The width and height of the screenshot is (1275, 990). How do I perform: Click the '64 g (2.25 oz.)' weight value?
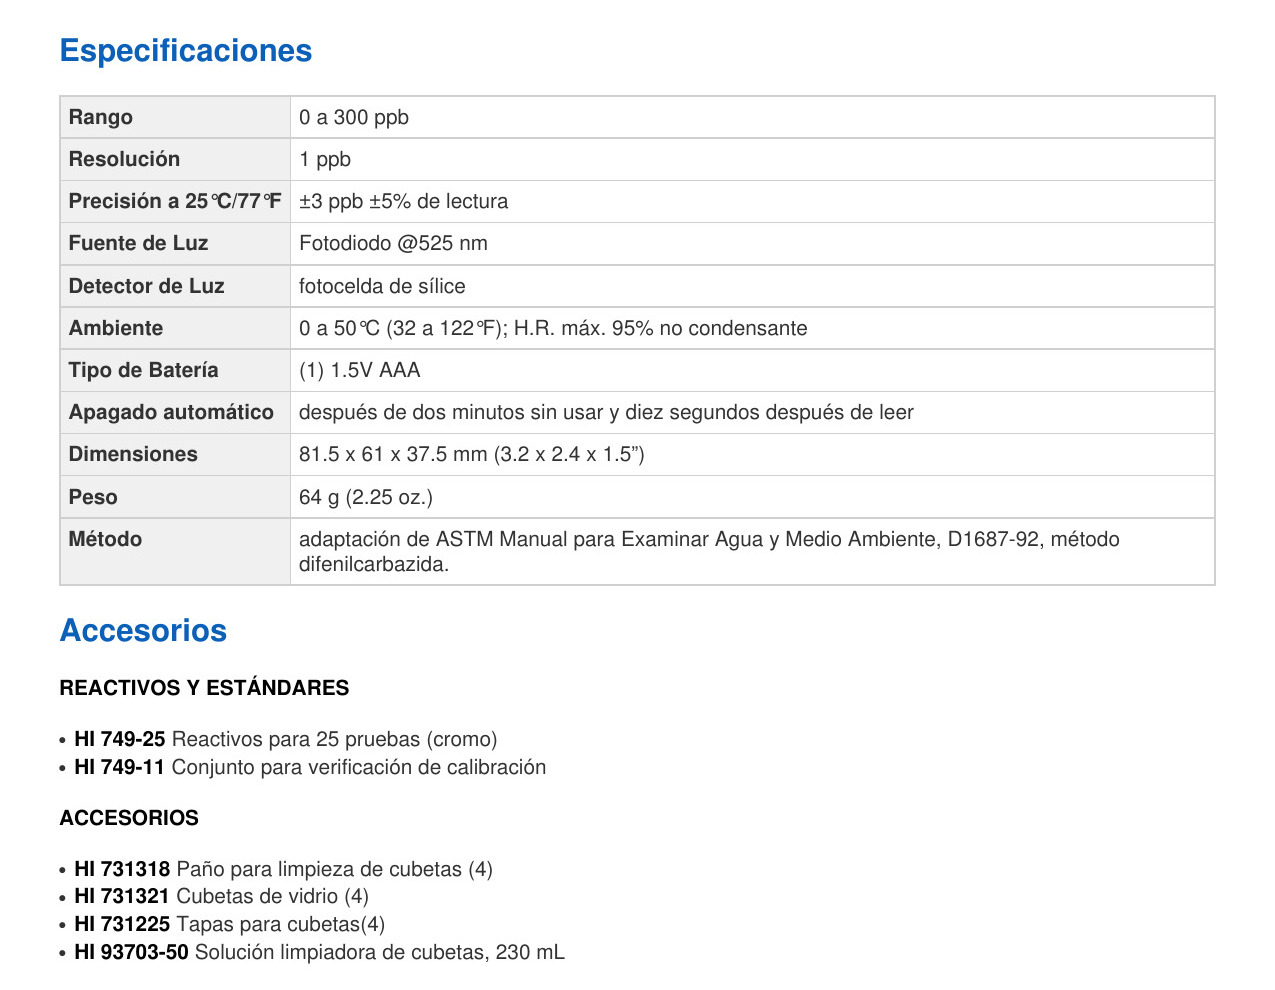(366, 497)
